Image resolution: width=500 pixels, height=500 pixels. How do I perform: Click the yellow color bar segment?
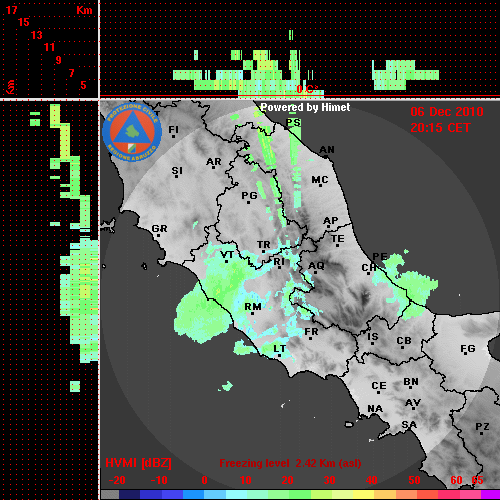(363, 495)
